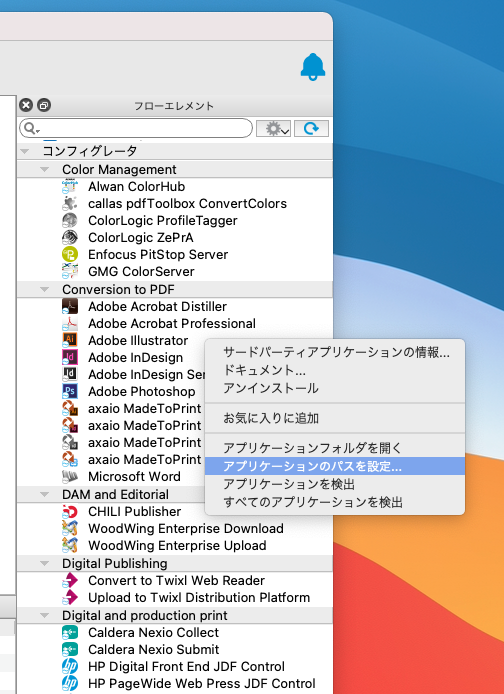Select the GMG ColorServer icon
This screenshot has width=504, height=694.
click(70, 271)
